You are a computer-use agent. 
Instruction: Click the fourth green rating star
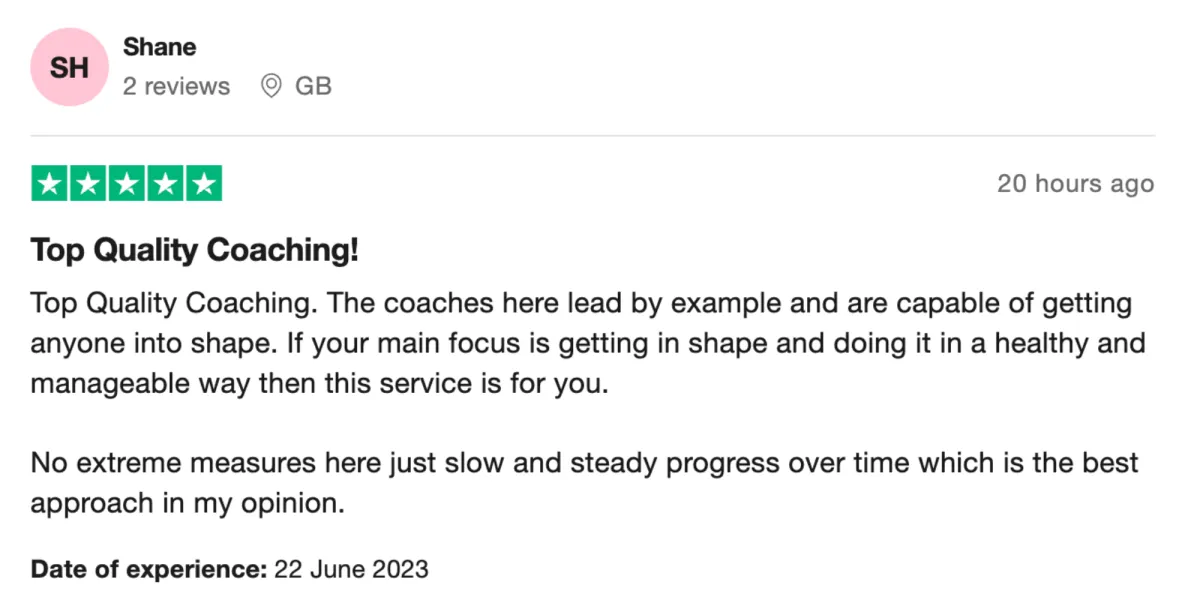(165, 184)
